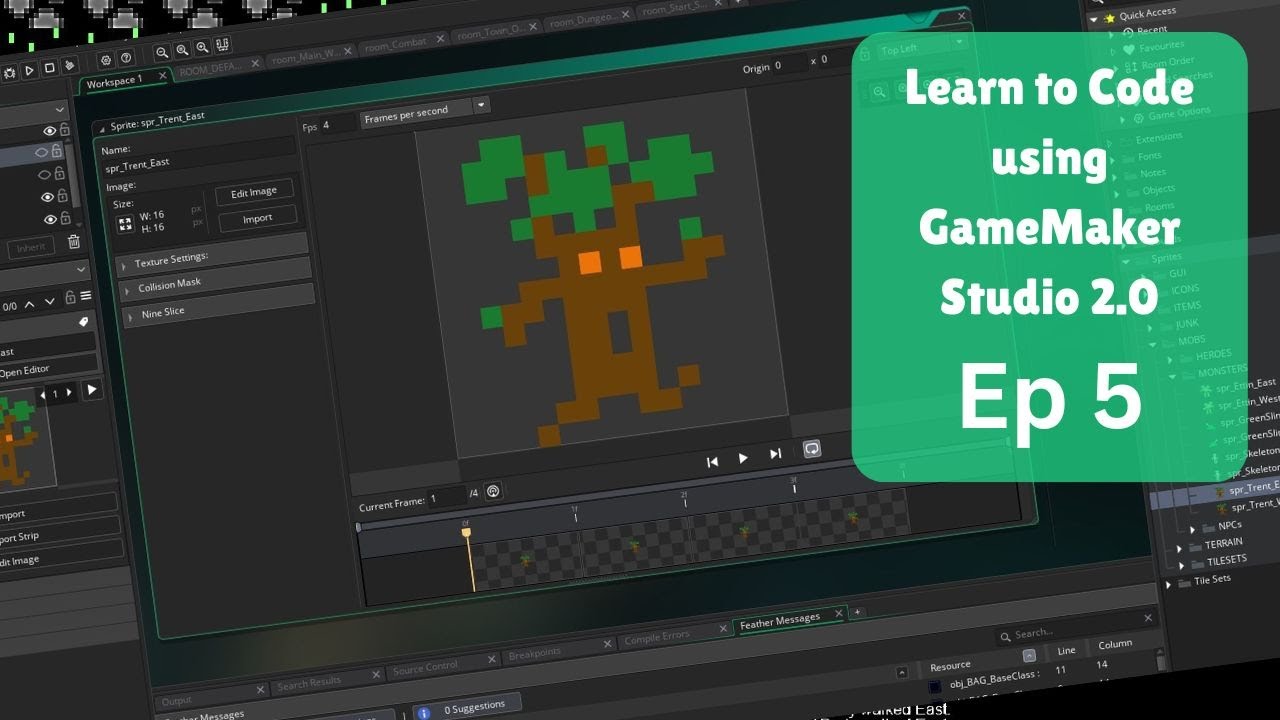
Task: Click the Edit Image button in sprite panel
Action: [256, 193]
